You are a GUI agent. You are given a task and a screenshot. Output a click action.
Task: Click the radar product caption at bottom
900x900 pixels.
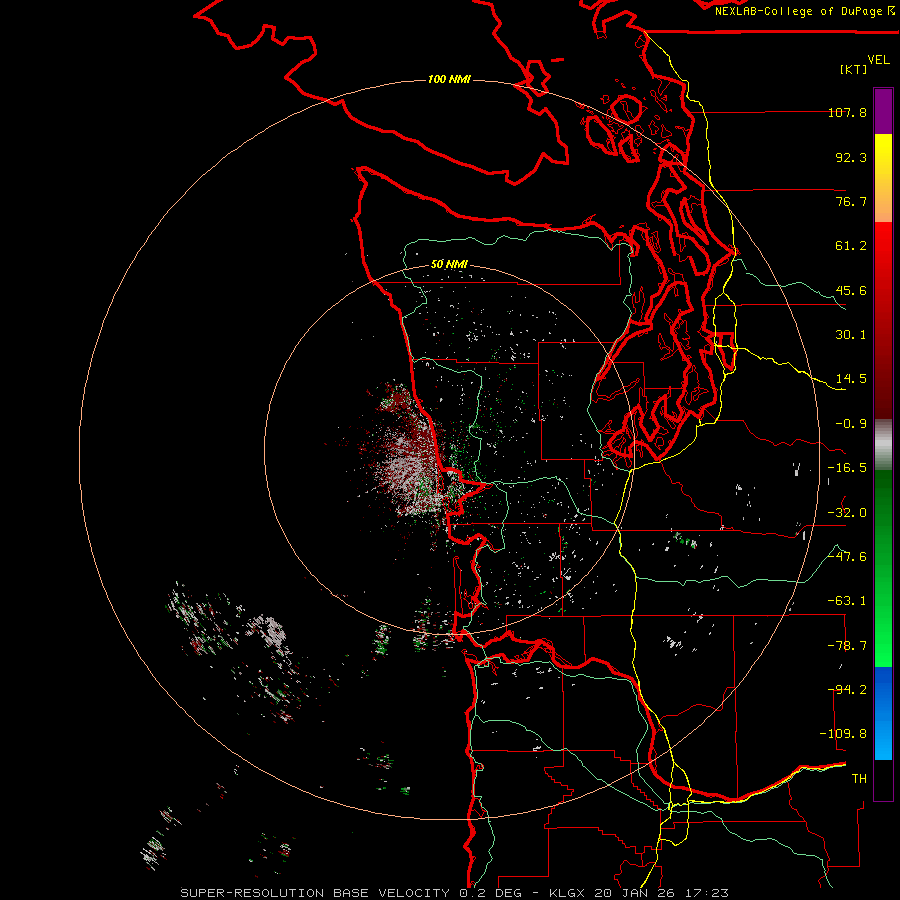pyautogui.click(x=455, y=893)
